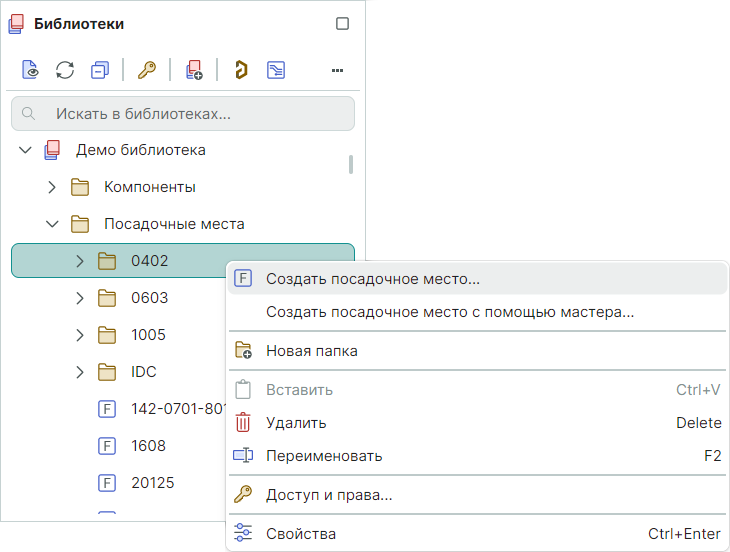Click the brown logo toolbar icon
This screenshot has height=552, width=730.
240,70
